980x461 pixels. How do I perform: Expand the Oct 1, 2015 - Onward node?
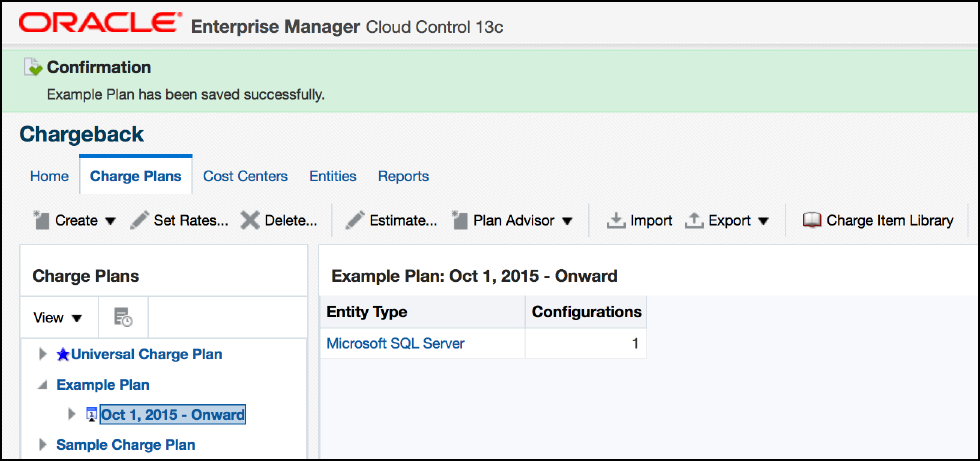71,414
